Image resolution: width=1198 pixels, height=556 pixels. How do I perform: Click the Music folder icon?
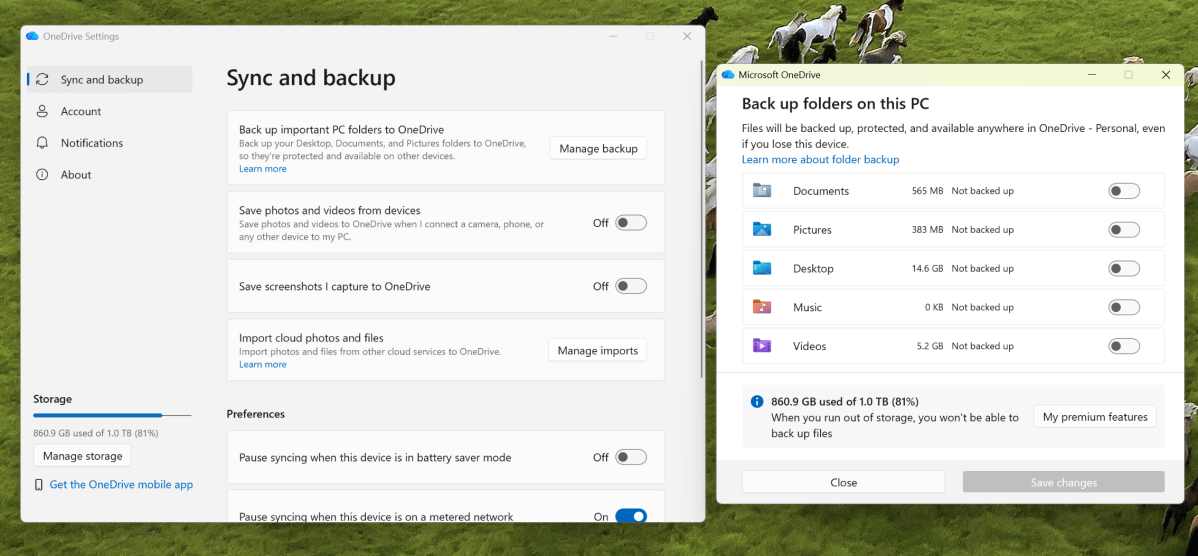point(762,307)
